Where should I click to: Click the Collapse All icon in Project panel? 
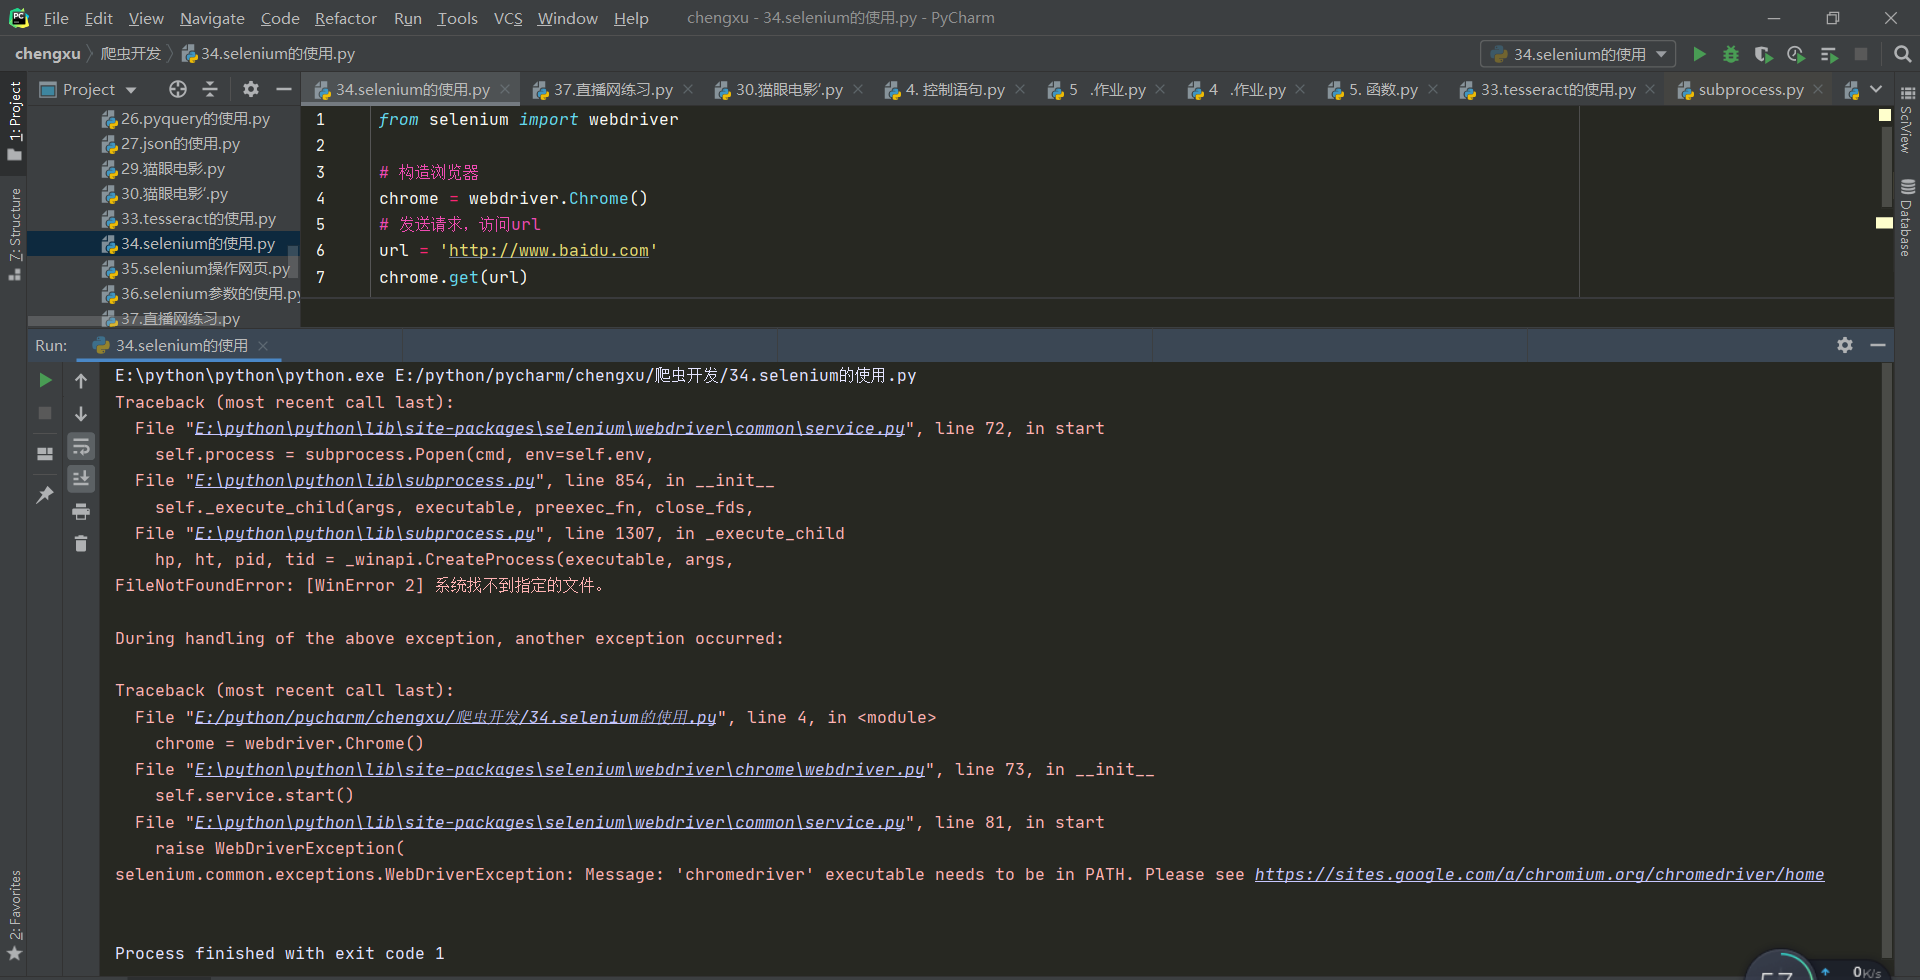tap(210, 89)
